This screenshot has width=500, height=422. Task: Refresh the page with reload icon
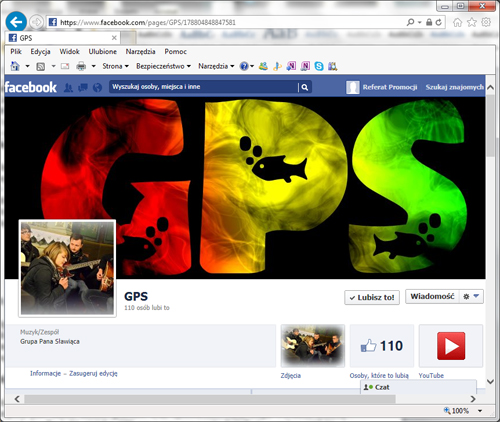click(x=438, y=22)
